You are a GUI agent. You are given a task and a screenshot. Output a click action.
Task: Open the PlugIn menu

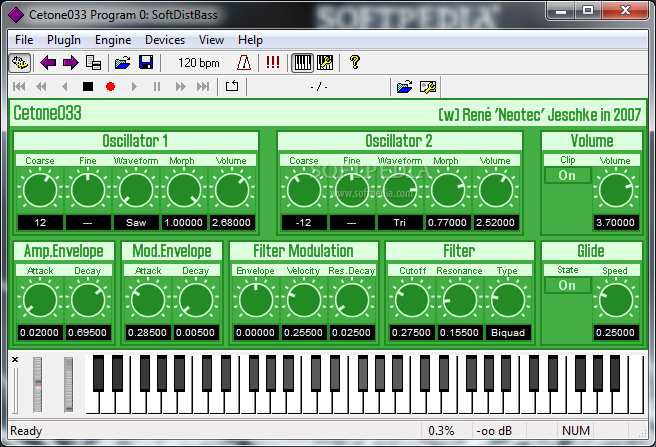pyautogui.click(x=64, y=40)
